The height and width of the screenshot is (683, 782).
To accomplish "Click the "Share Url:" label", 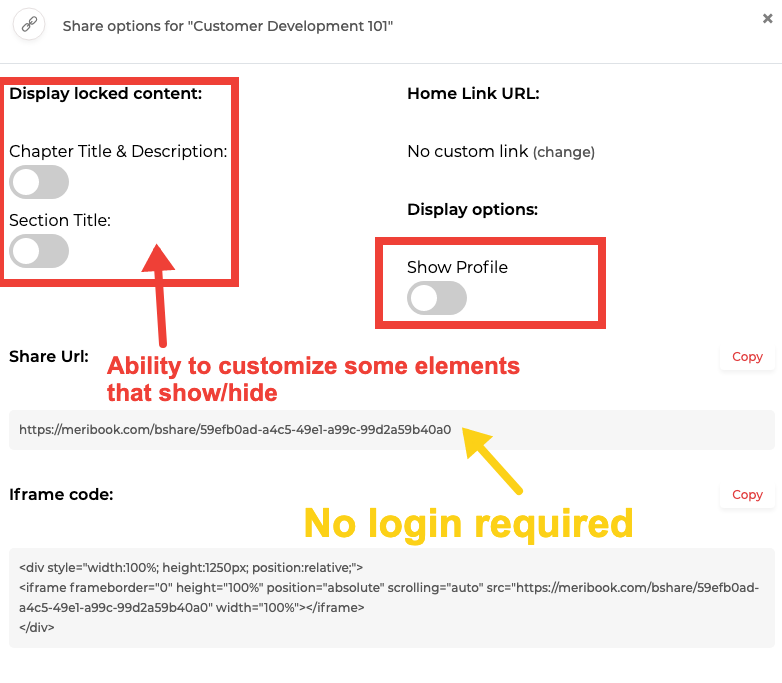I will (49, 356).
